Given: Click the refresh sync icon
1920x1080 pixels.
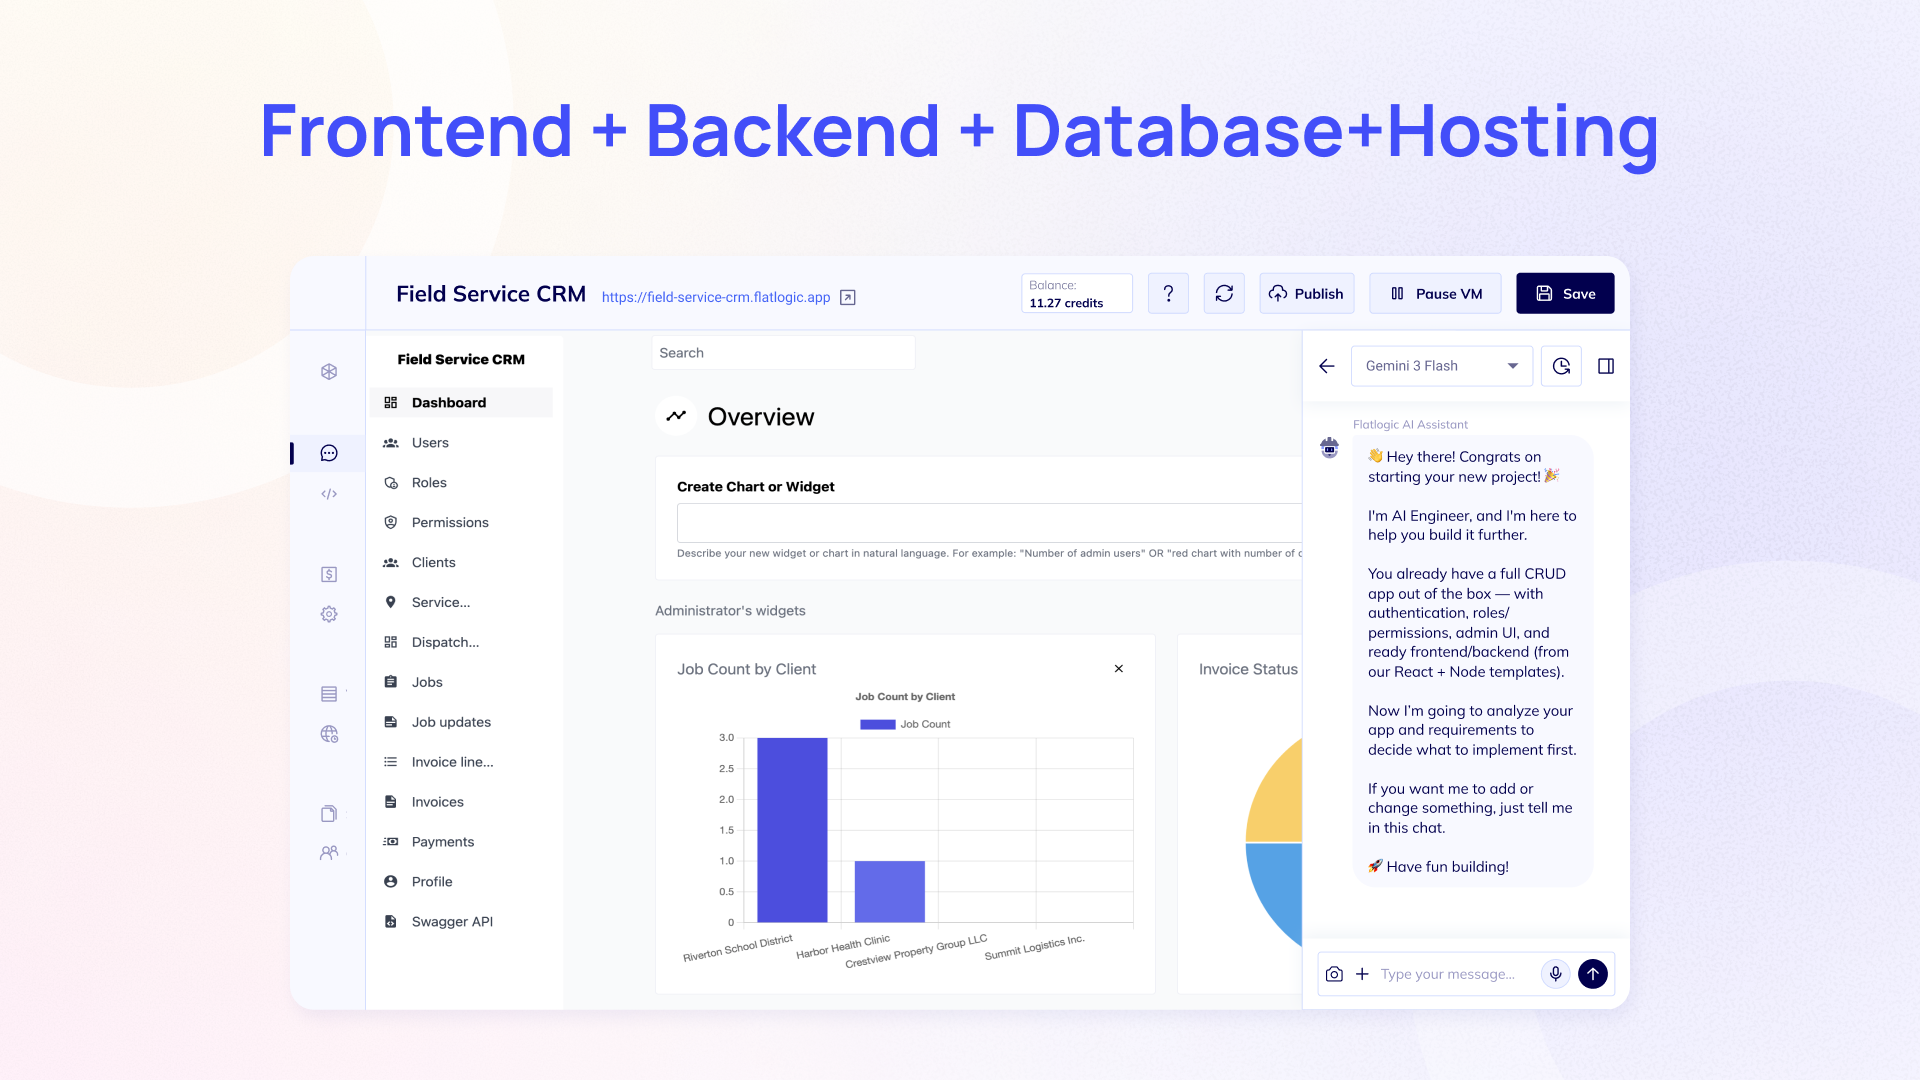Looking at the screenshot, I should click(1224, 294).
